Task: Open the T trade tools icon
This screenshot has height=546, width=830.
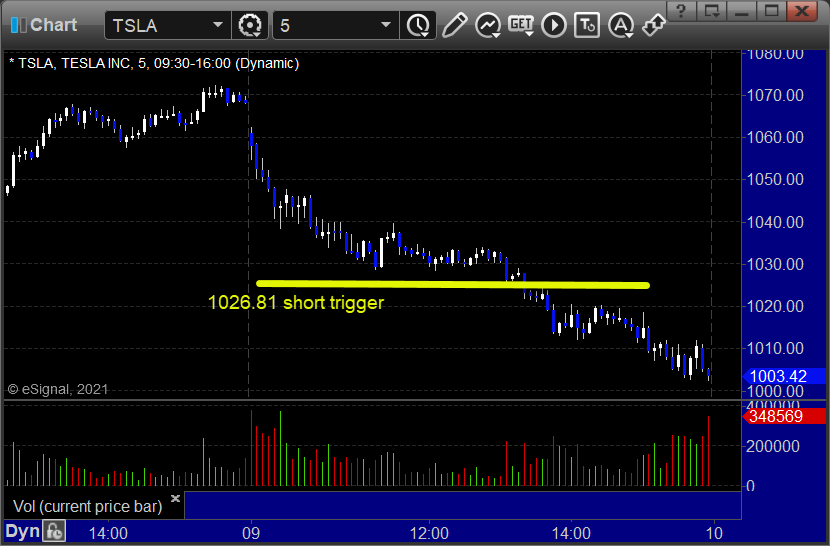Action: 587,25
